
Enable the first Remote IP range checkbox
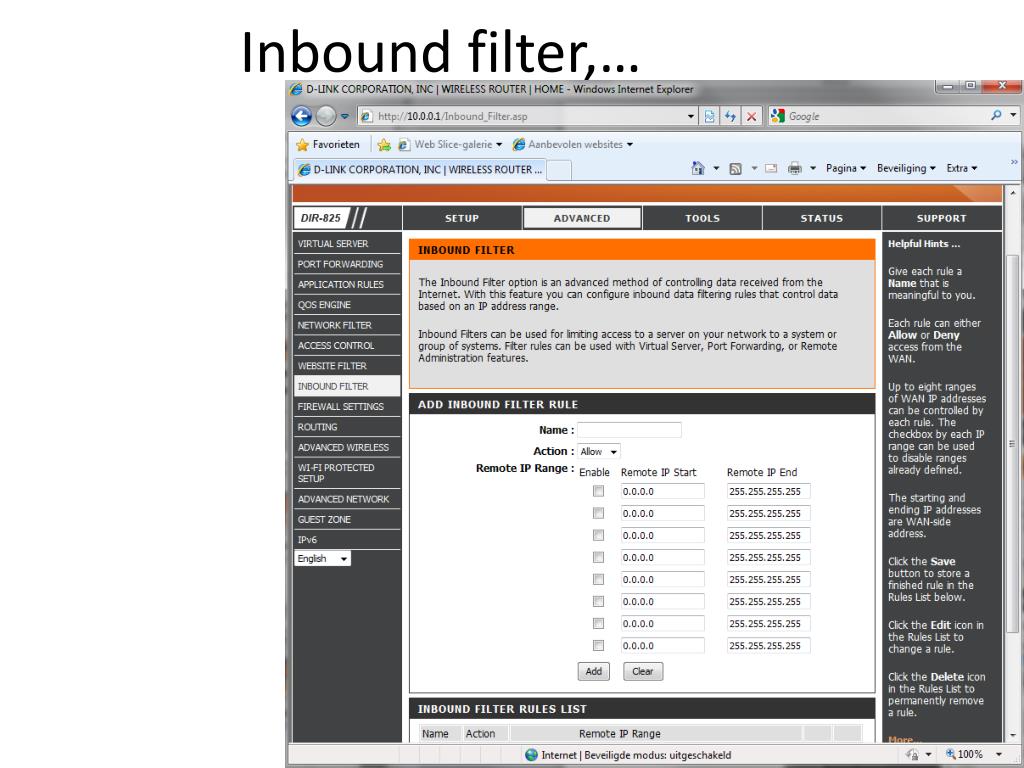[x=598, y=491]
